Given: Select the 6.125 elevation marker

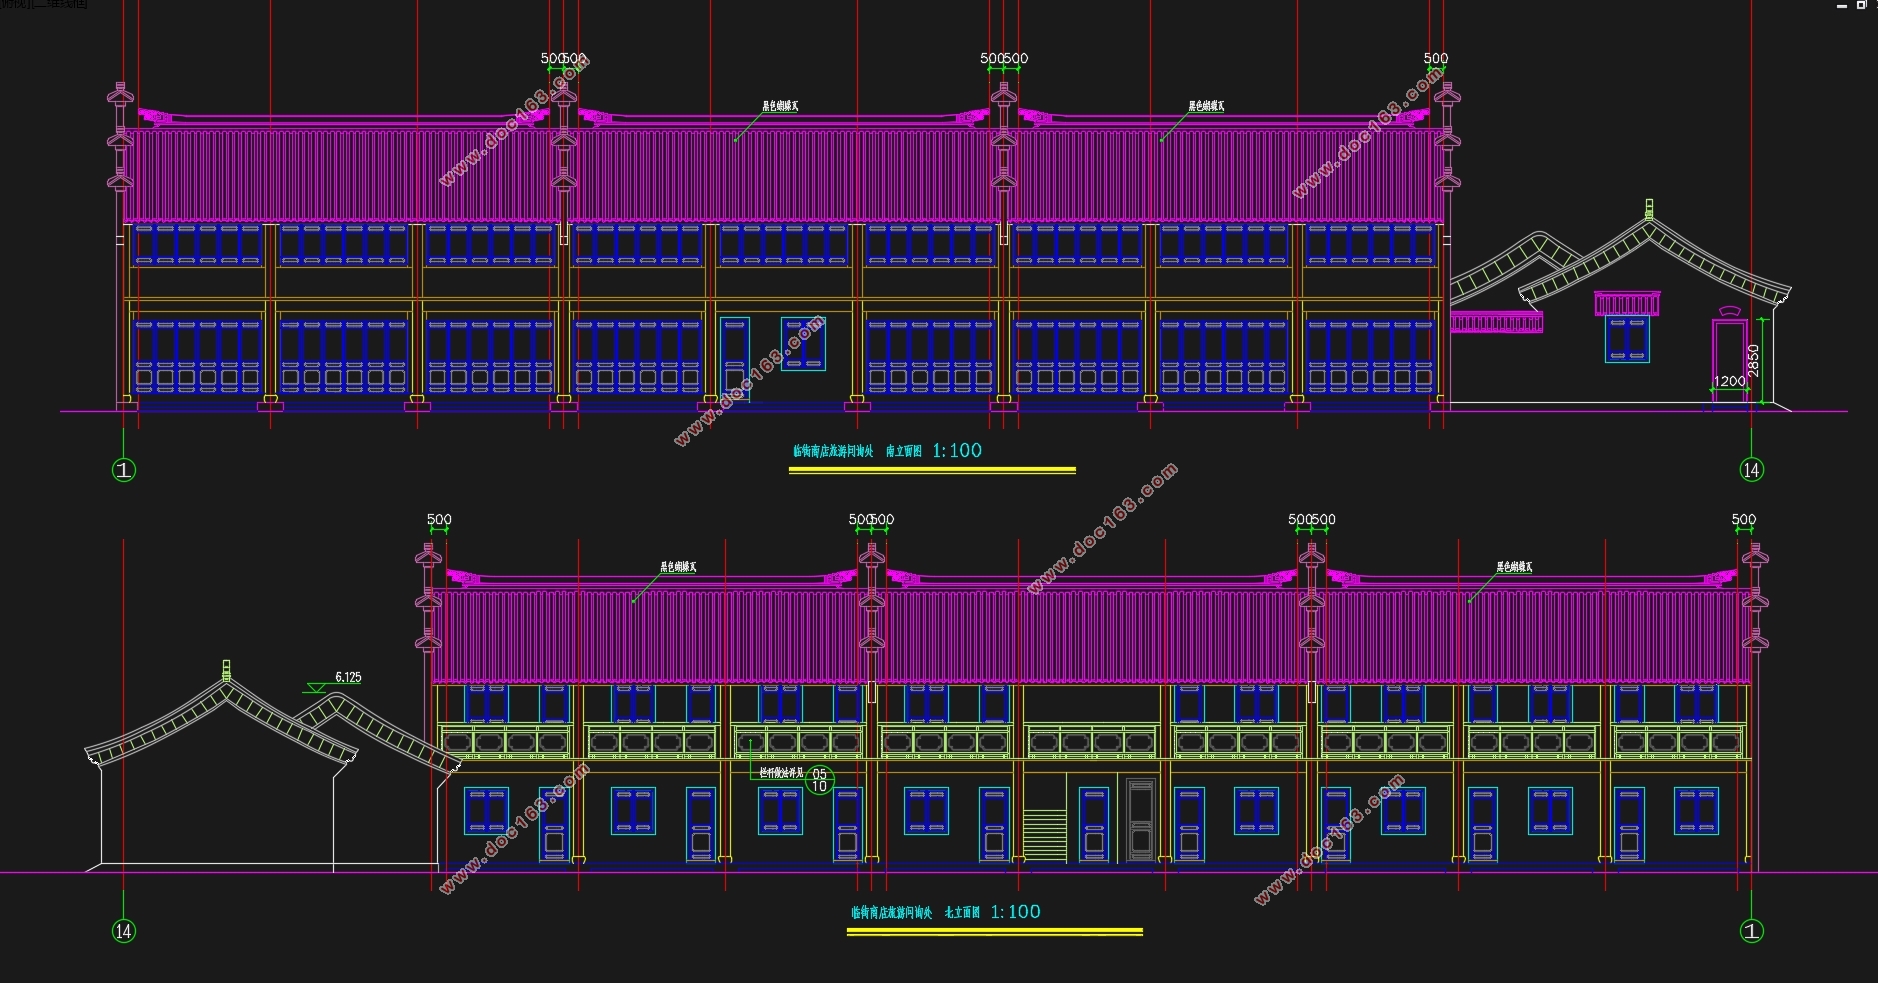Looking at the screenshot, I should [335, 682].
